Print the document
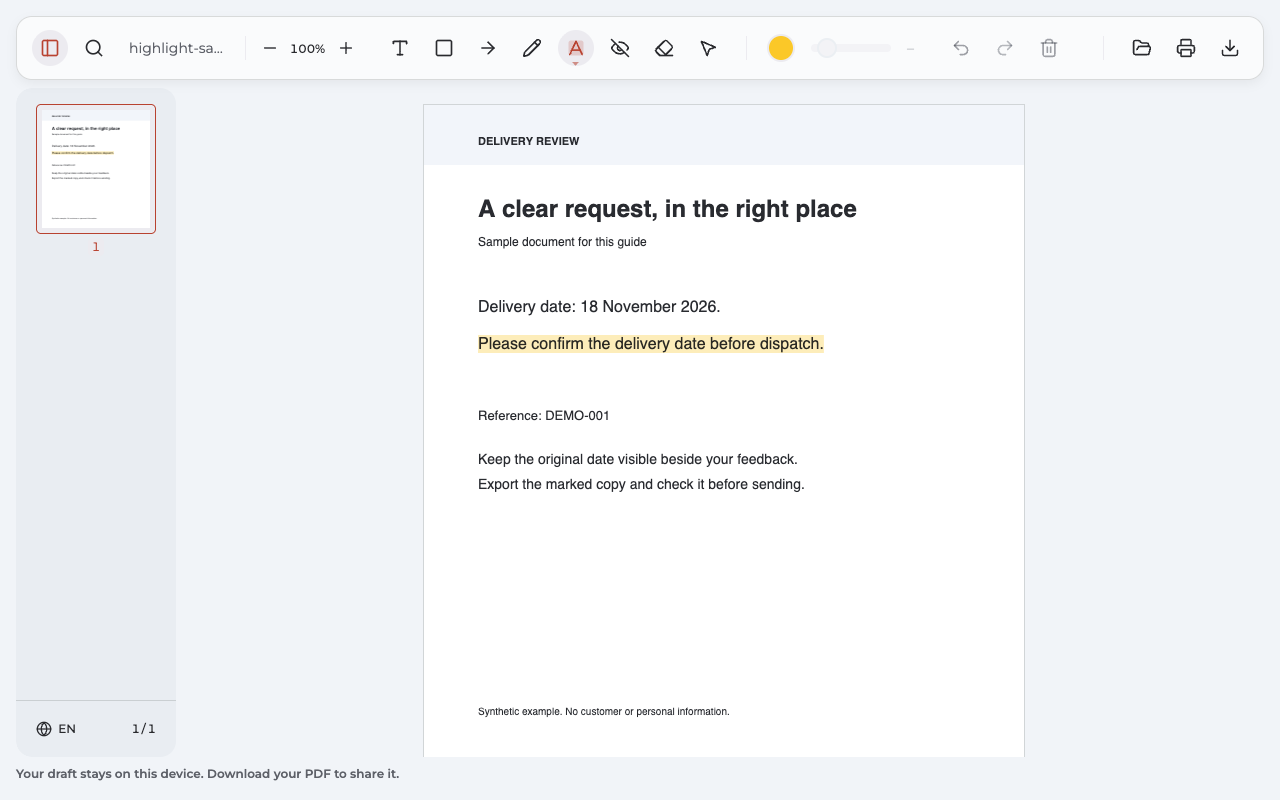Image resolution: width=1280 pixels, height=800 pixels. pyautogui.click(x=1186, y=48)
